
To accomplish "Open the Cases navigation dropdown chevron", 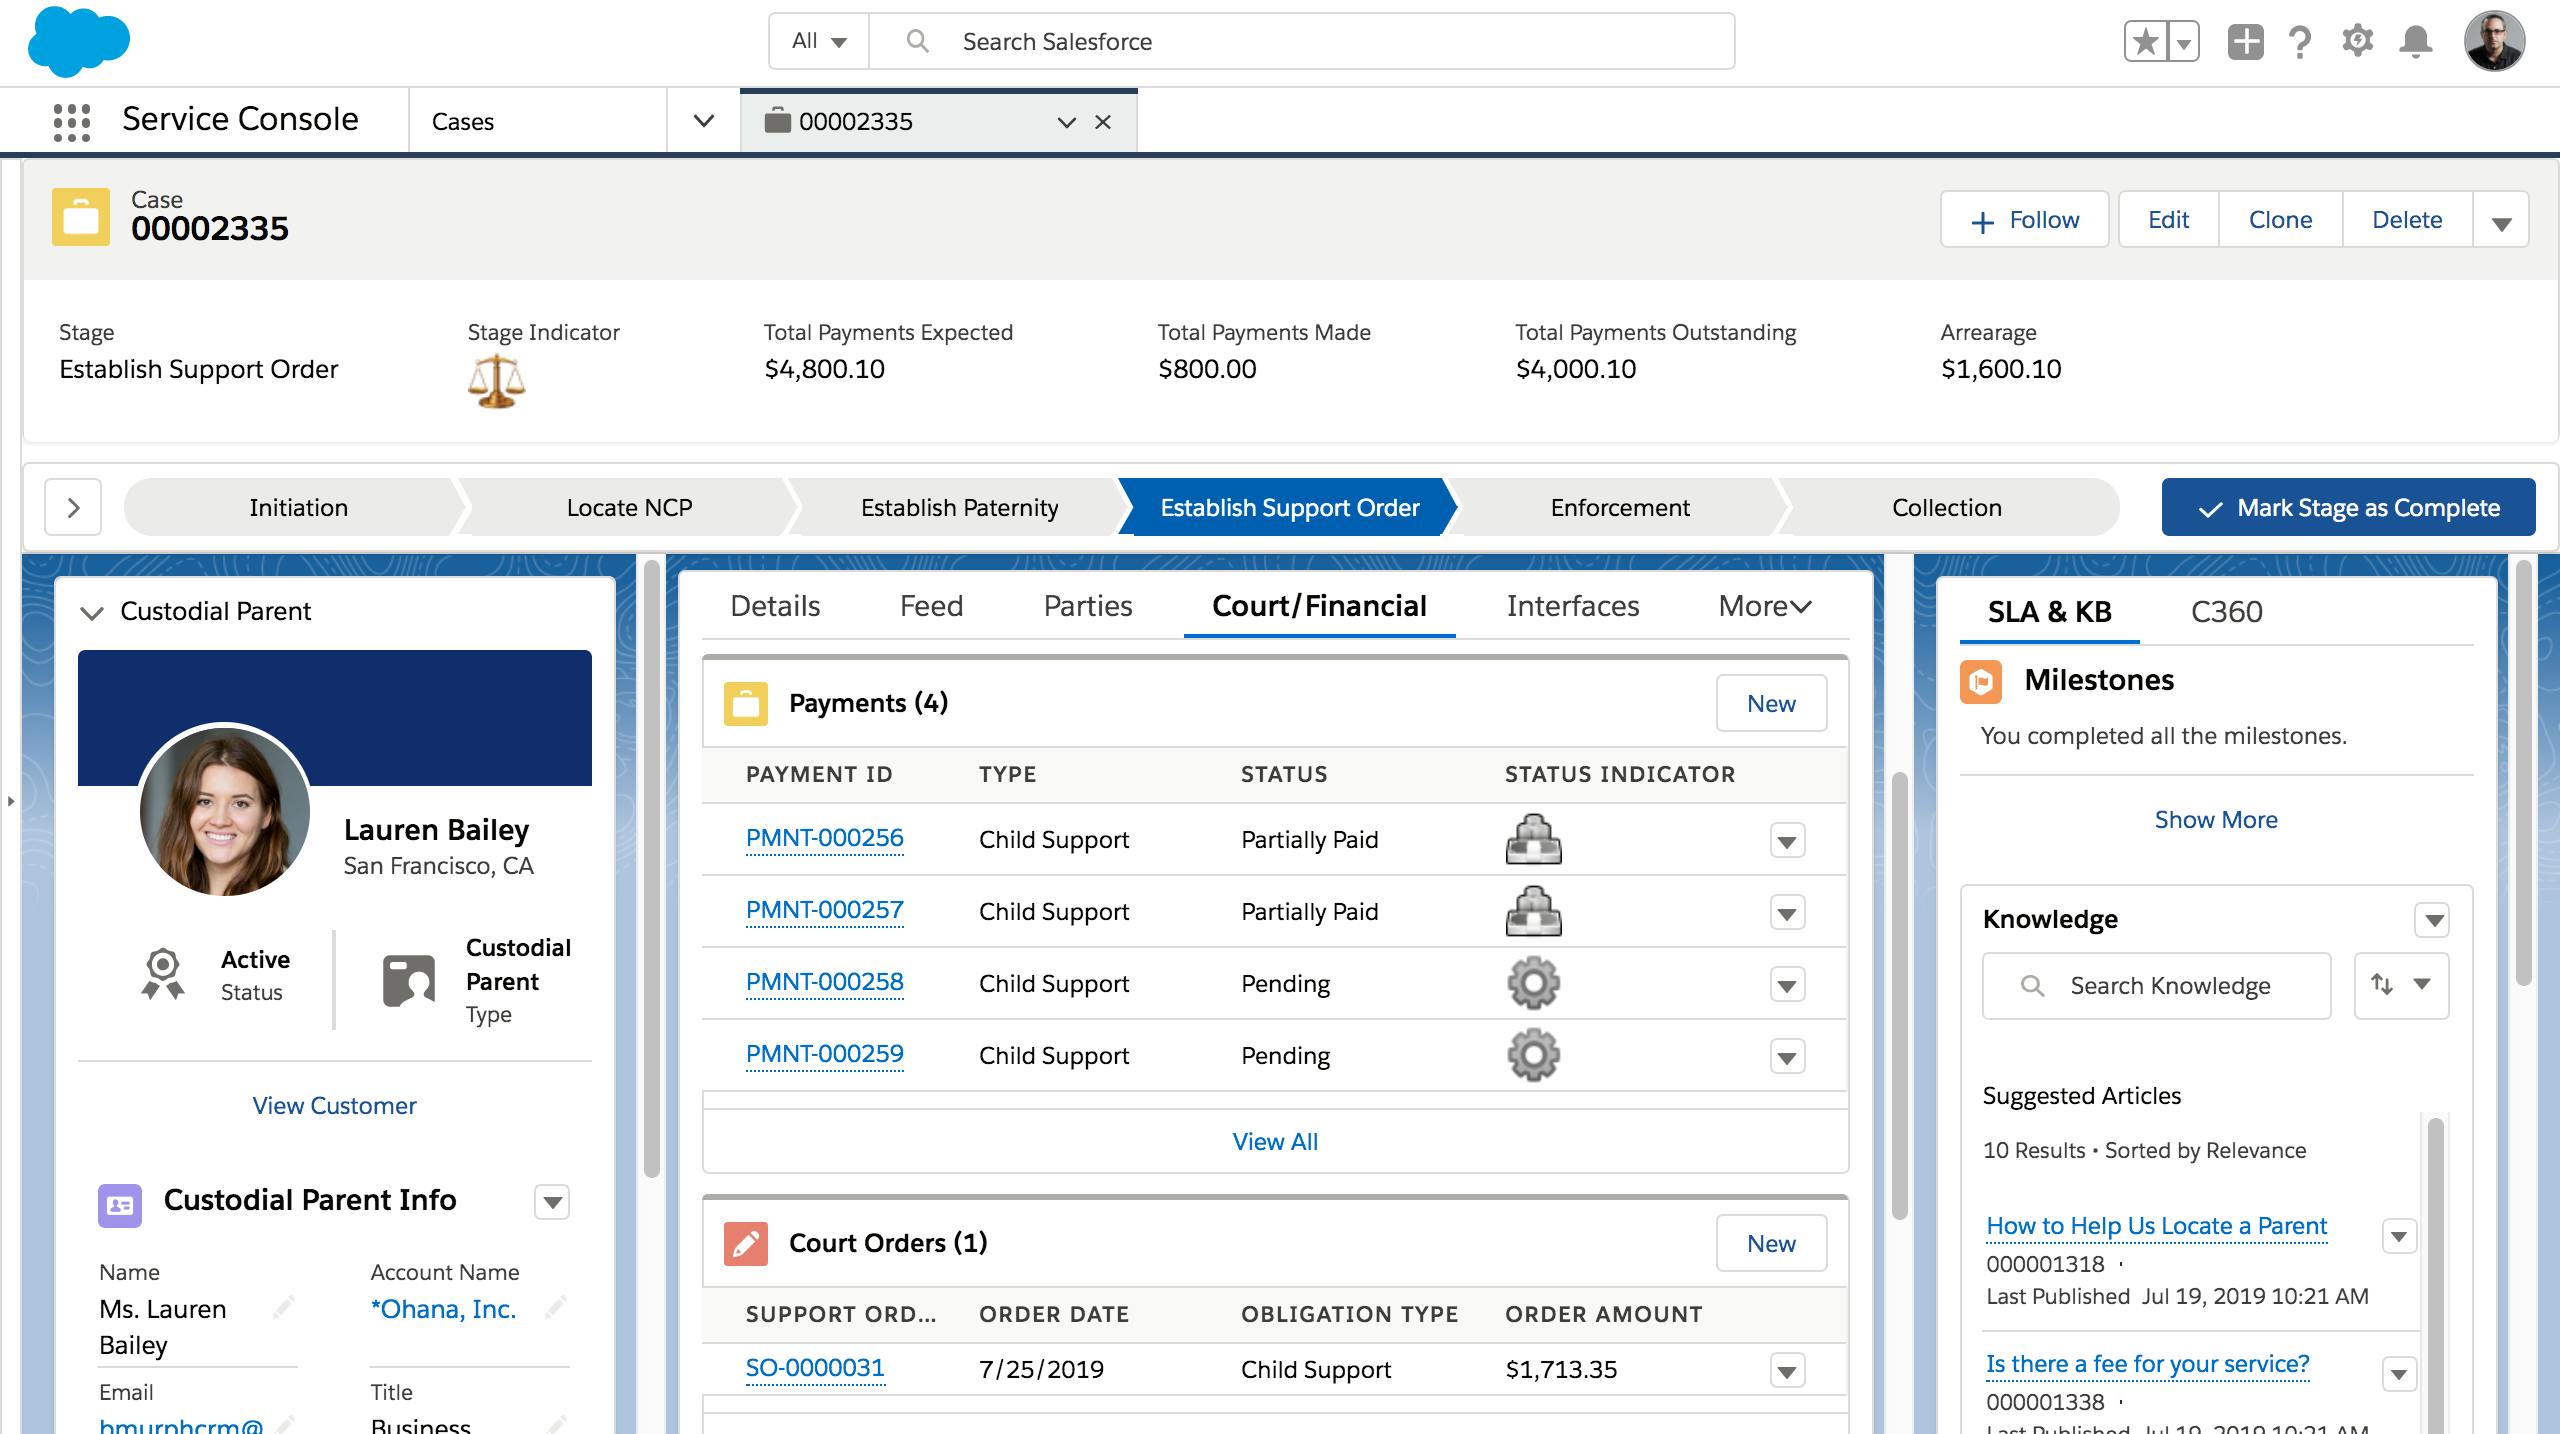I will click(704, 121).
